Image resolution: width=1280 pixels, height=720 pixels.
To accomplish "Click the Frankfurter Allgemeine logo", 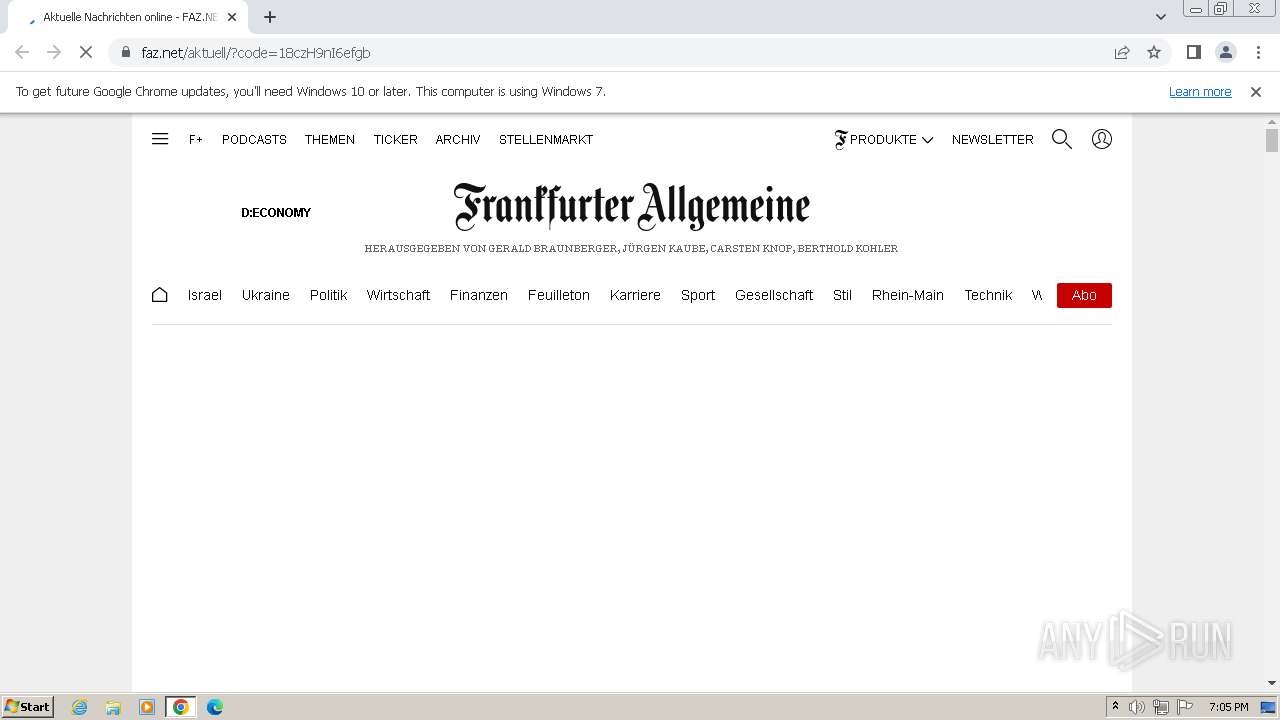I will 631,206.
